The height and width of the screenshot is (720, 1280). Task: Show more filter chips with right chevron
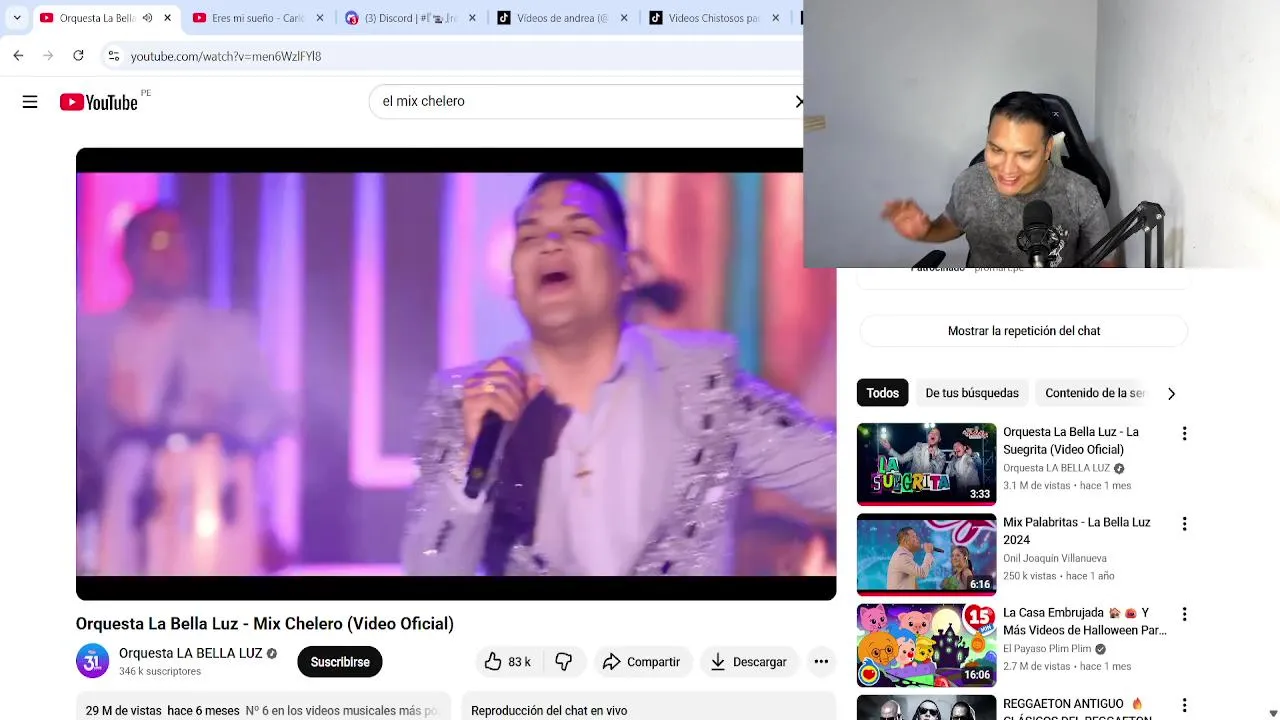pos(1171,394)
